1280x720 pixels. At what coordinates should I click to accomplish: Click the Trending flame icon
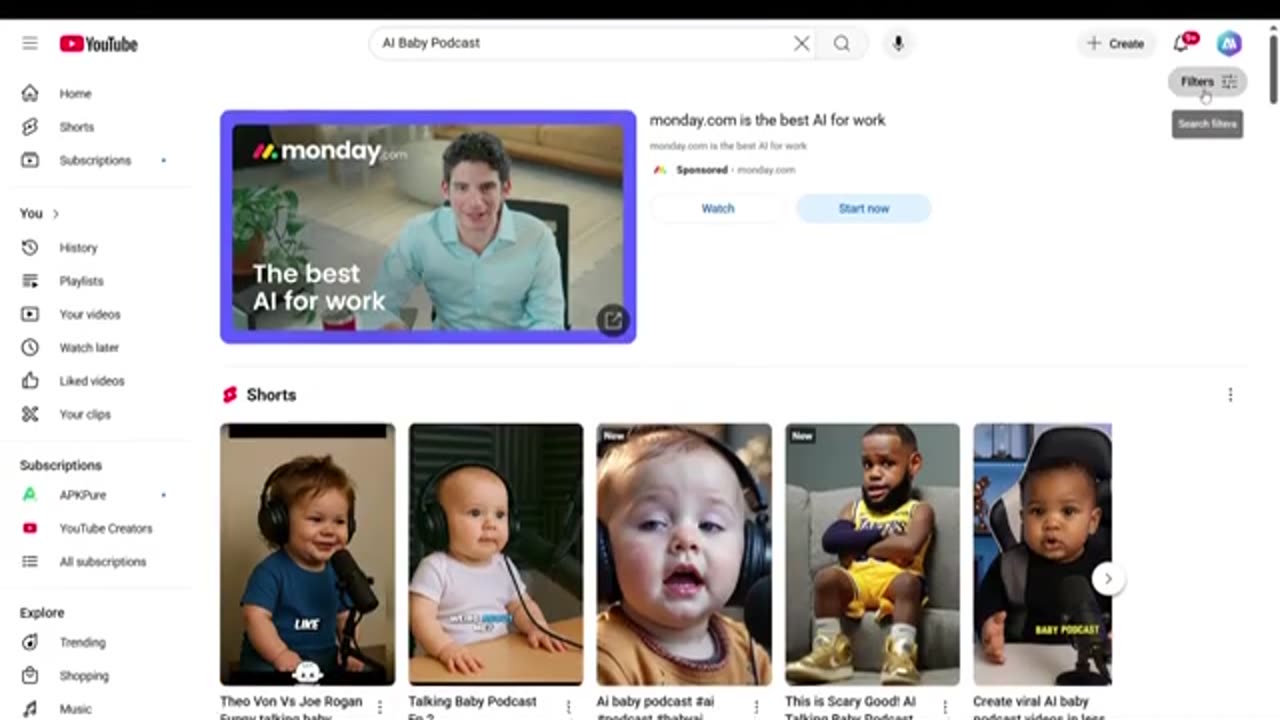pos(30,642)
